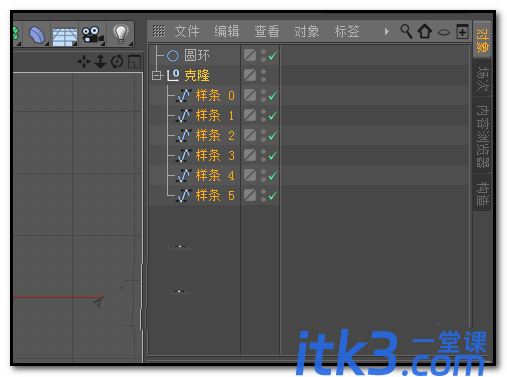Click the eye filter icon in object manager
The height and width of the screenshot is (377, 507).
[x=444, y=32]
